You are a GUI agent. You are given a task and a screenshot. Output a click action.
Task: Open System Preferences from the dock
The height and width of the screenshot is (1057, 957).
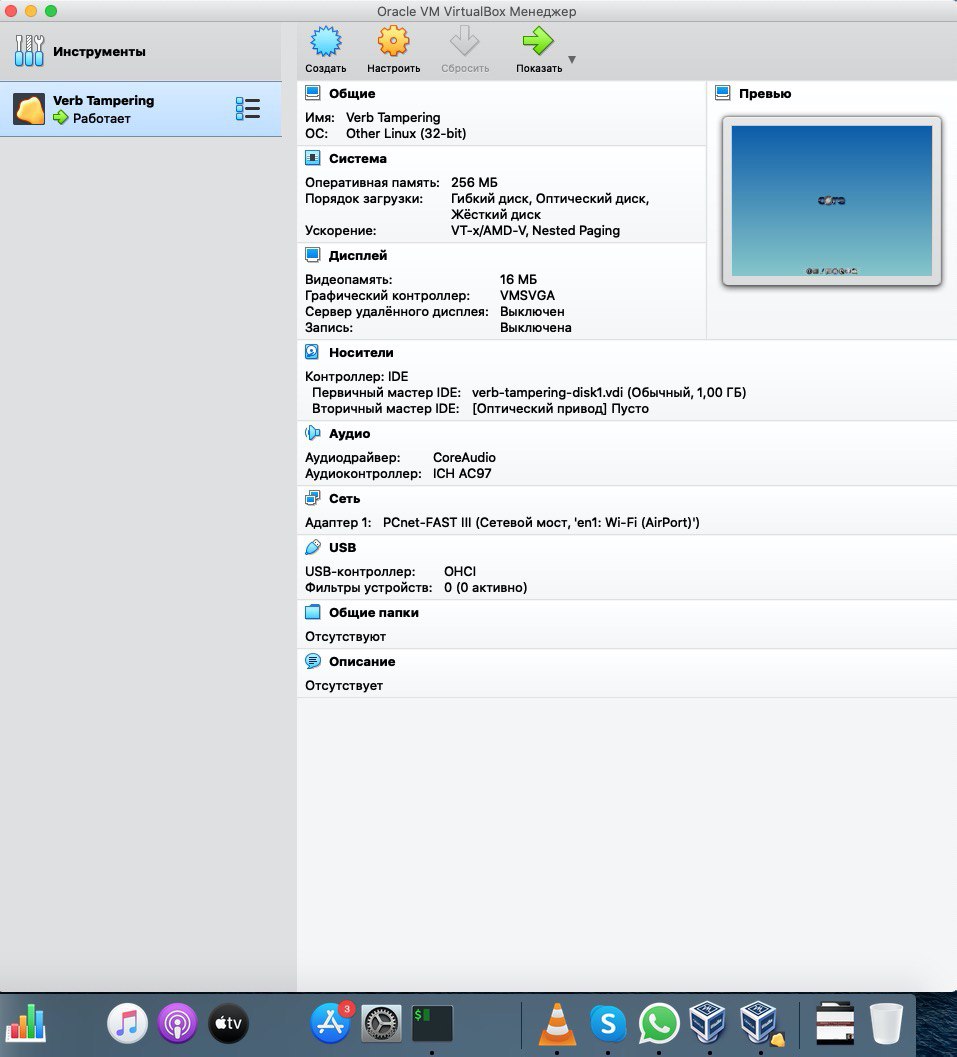(381, 1023)
